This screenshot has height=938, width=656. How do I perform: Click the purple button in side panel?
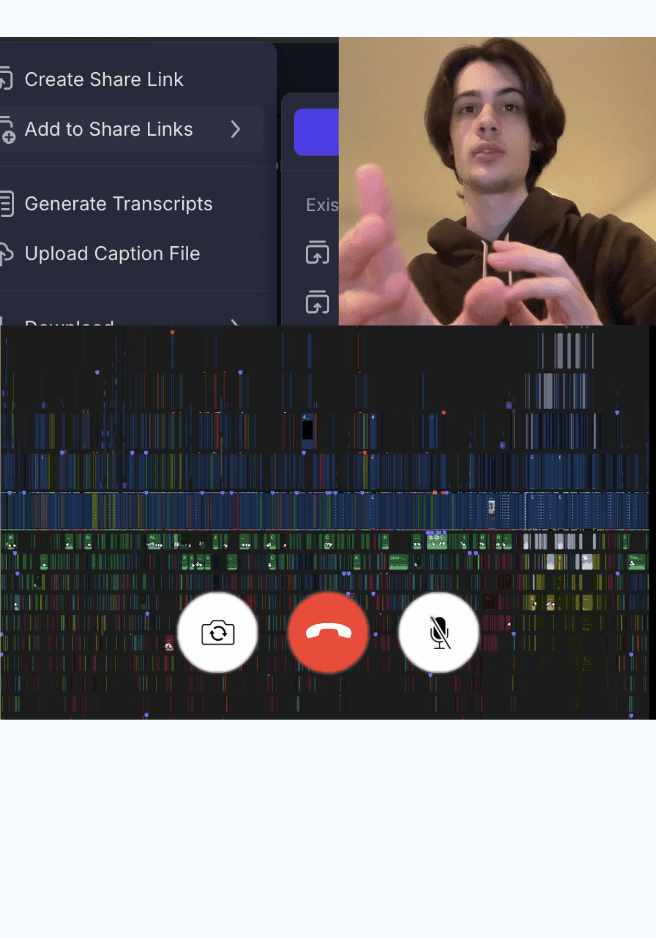pos(316,132)
